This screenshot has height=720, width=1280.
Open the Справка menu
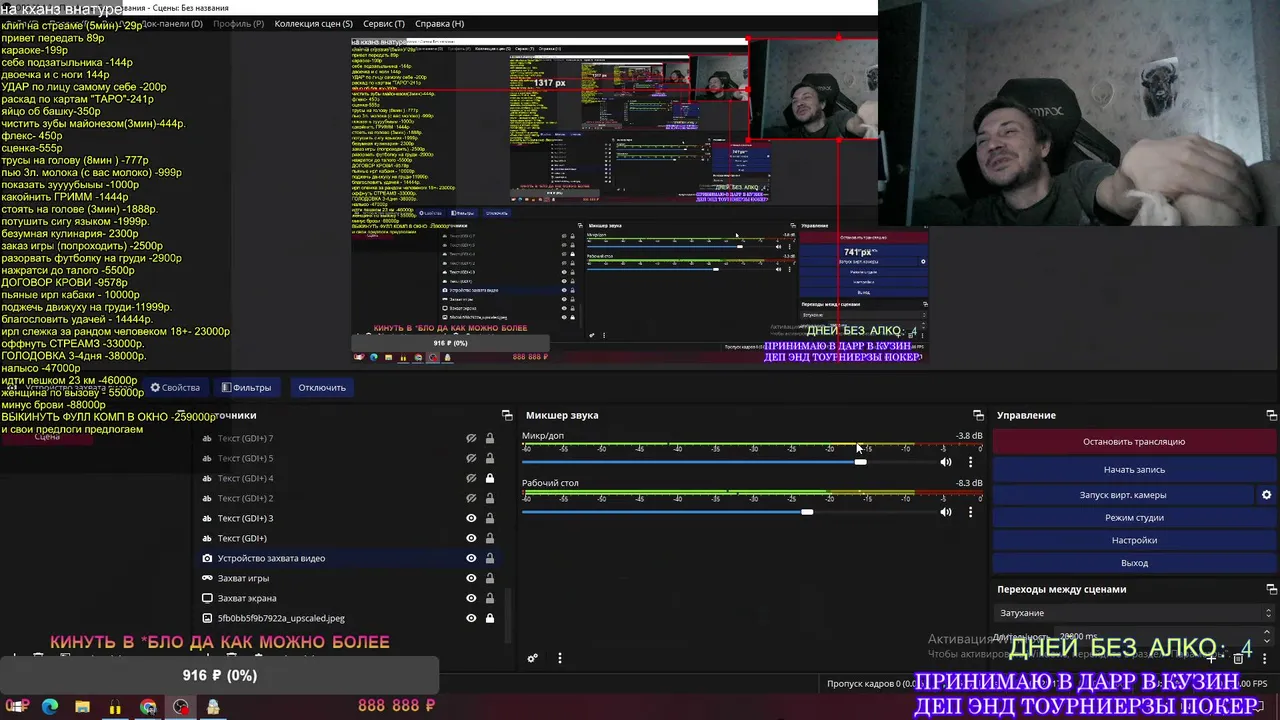tap(439, 23)
